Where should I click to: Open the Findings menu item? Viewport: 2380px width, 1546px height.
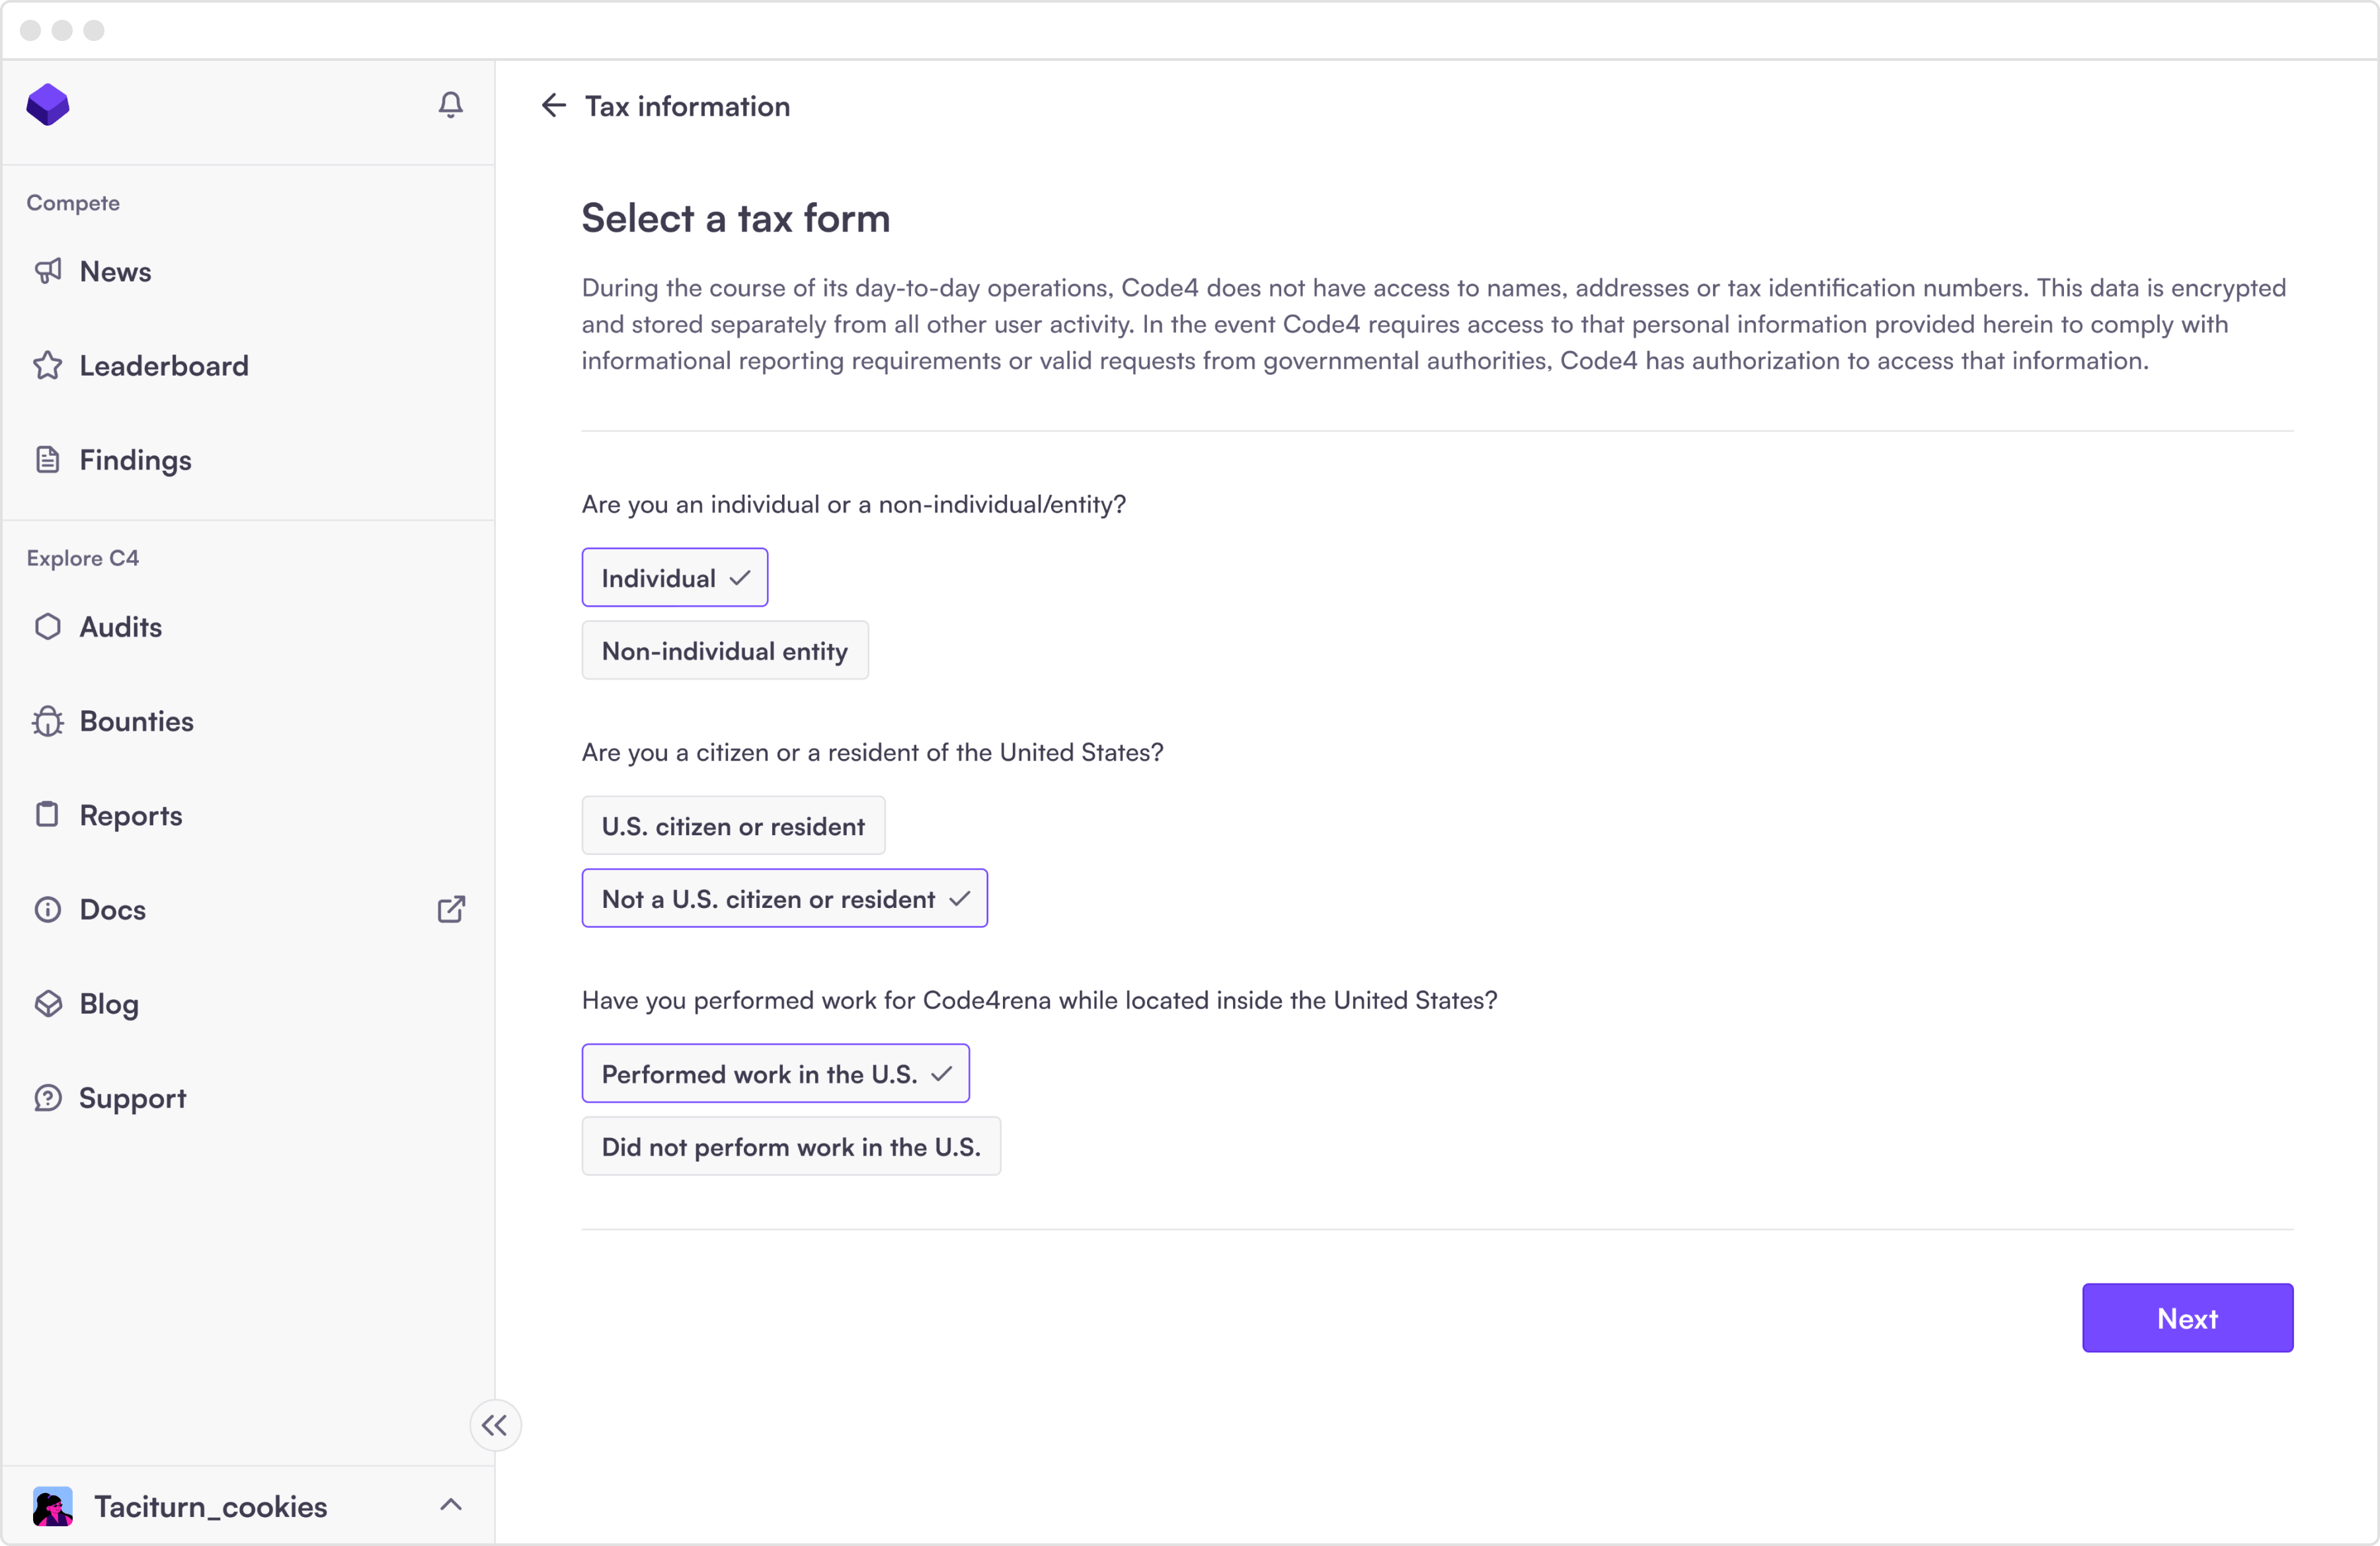pyautogui.click(x=135, y=460)
